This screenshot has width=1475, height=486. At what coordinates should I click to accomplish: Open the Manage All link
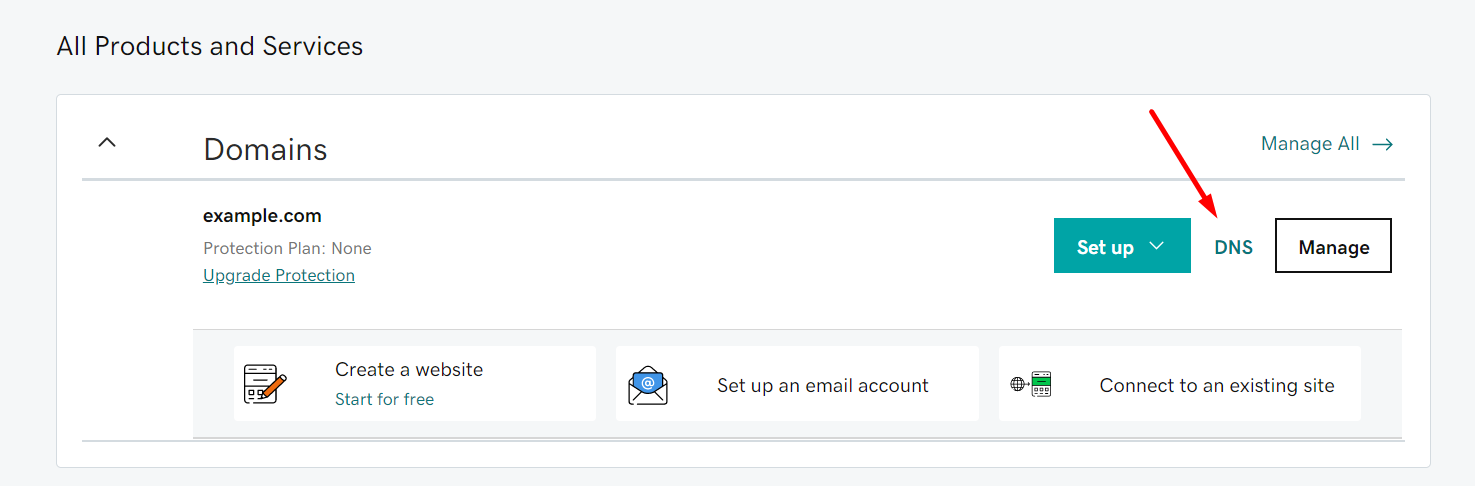[x=1310, y=144]
